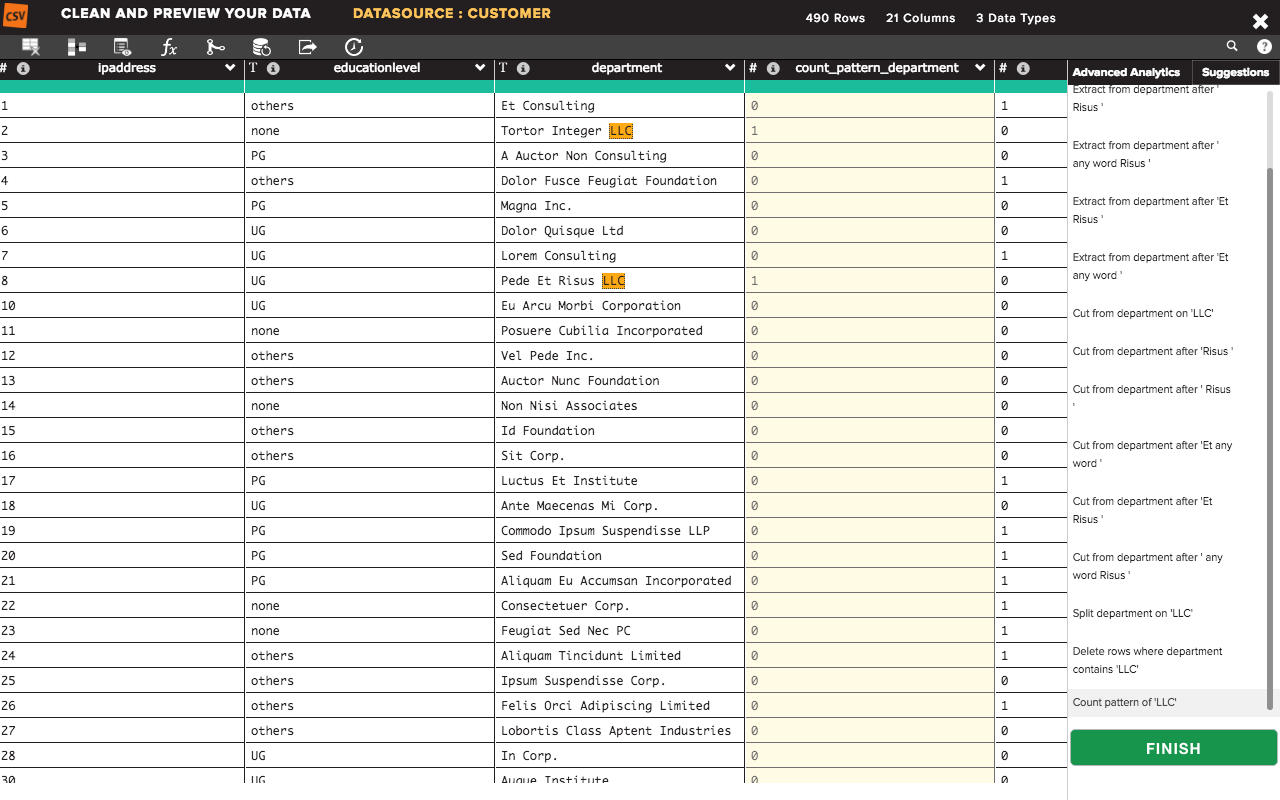Screen dimensions: 1280x800
Task: Click the '490 Rows' label
Action: (x=835, y=18)
